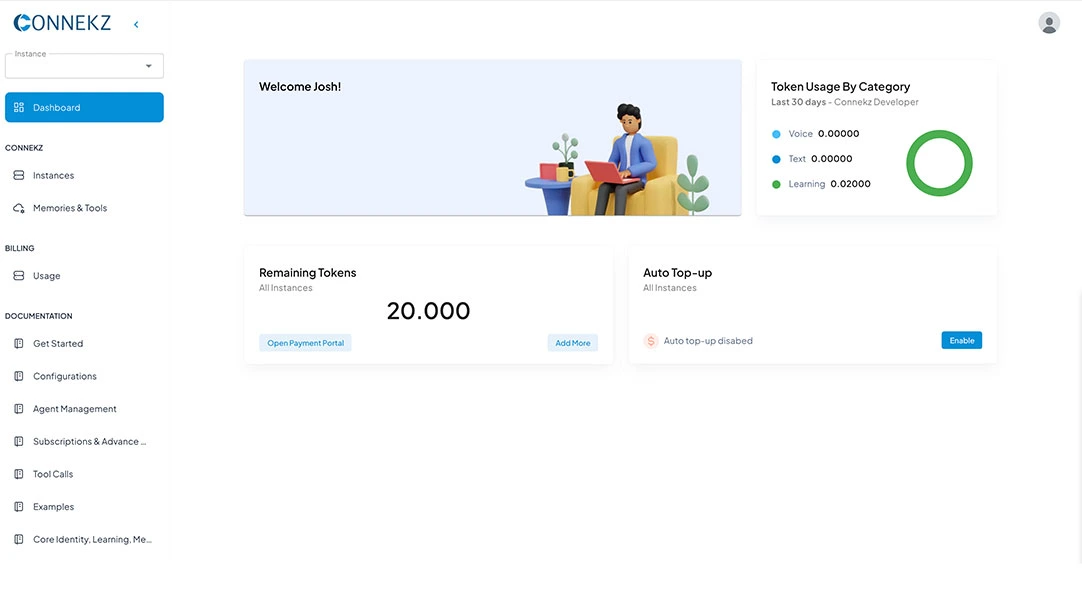Open Configurations documentation page

pyautogui.click(x=65, y=377)
